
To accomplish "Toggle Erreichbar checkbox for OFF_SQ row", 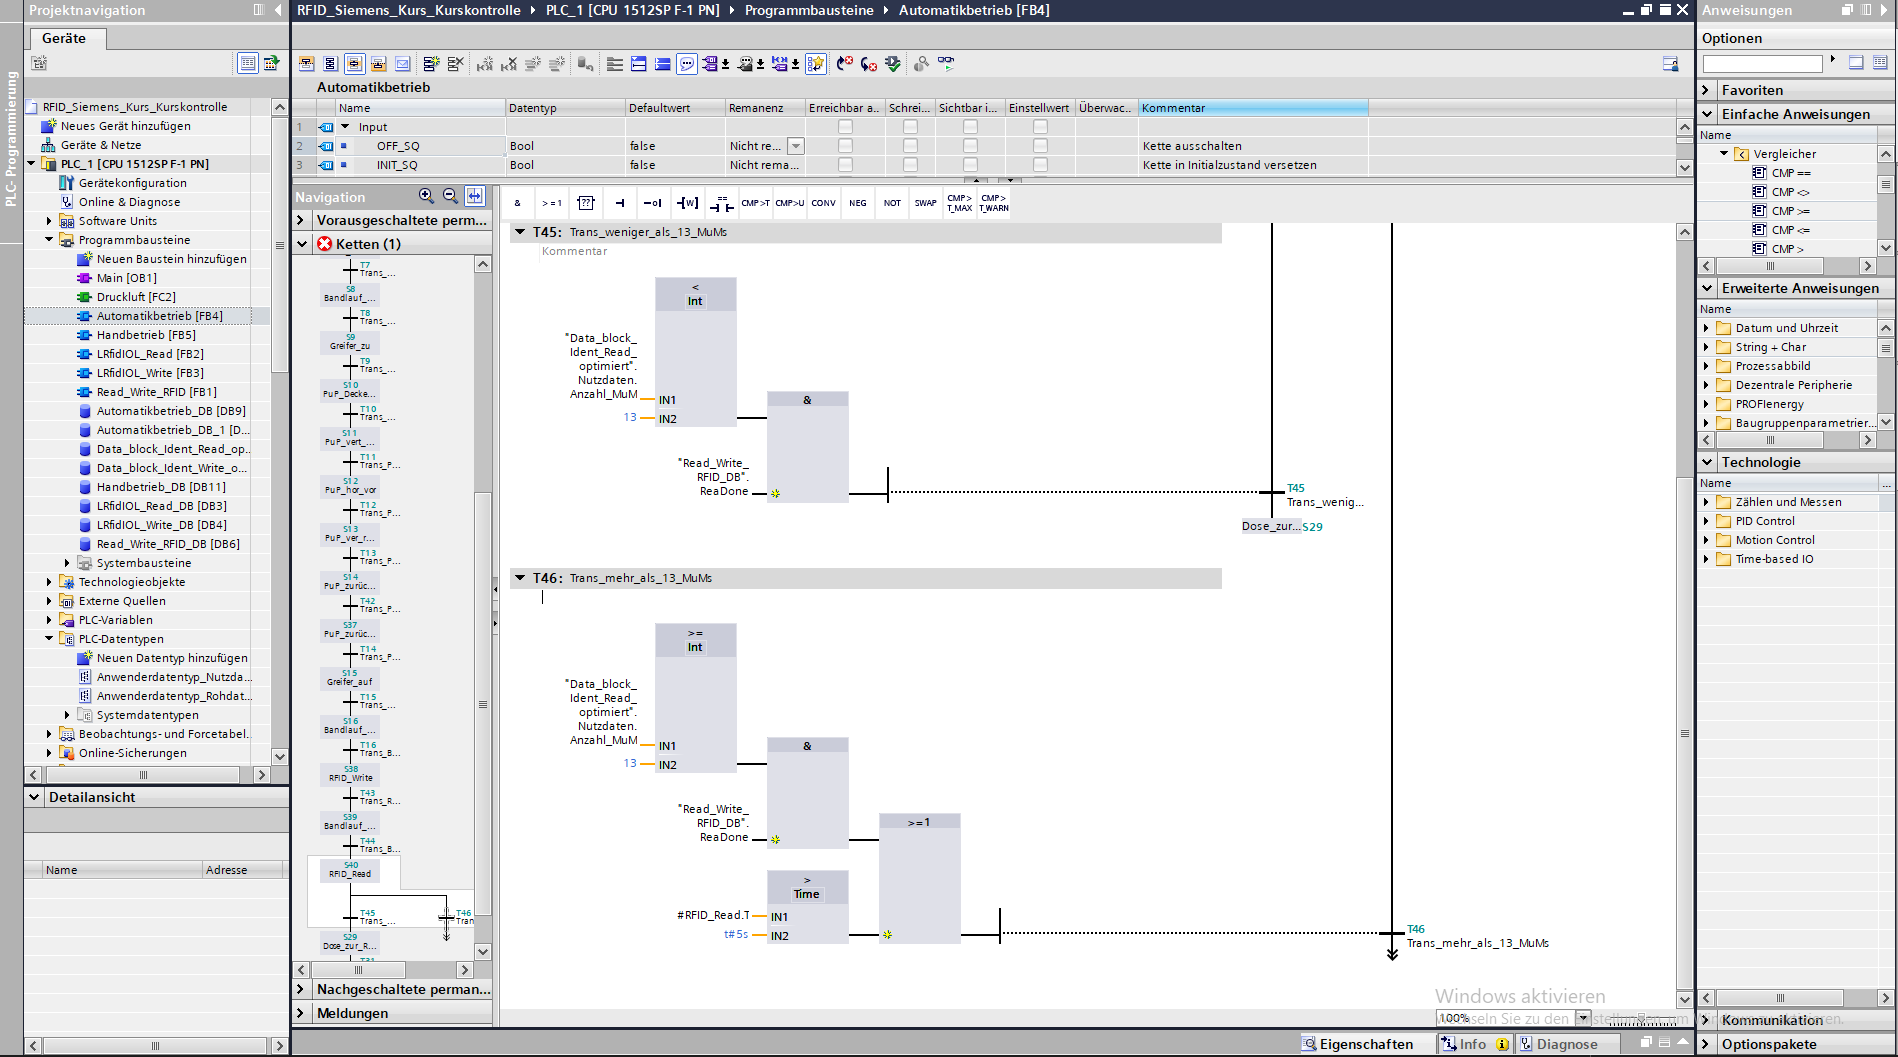I will (845, 146).
